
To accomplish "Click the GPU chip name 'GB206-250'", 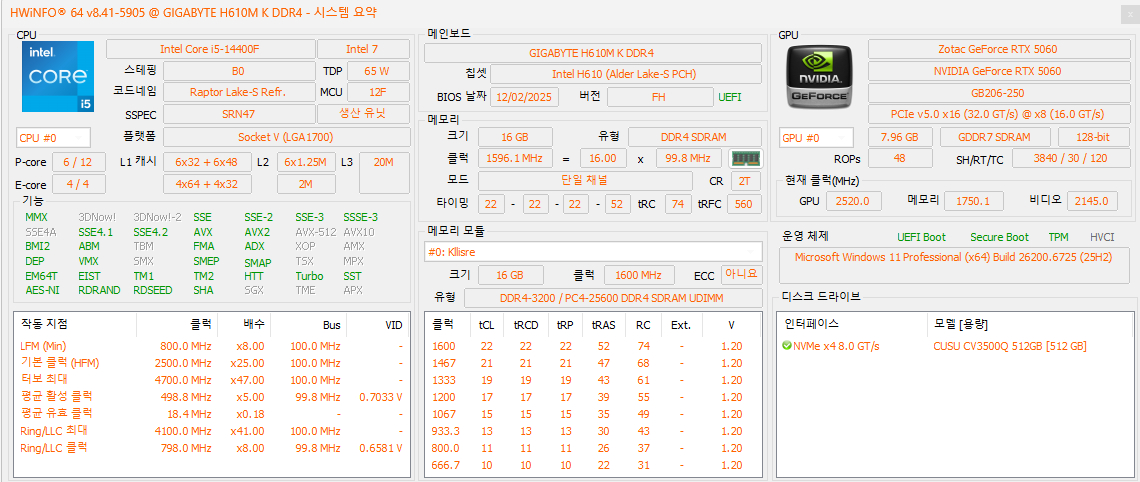I will tap(997, 93).
